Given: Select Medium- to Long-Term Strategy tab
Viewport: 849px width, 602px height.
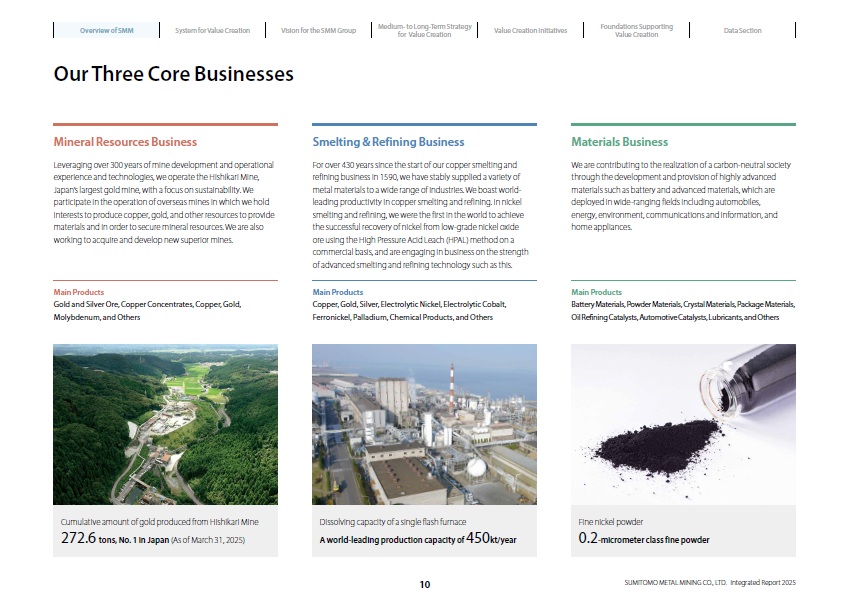Looking at the screenshot, I should pos(424,31).
